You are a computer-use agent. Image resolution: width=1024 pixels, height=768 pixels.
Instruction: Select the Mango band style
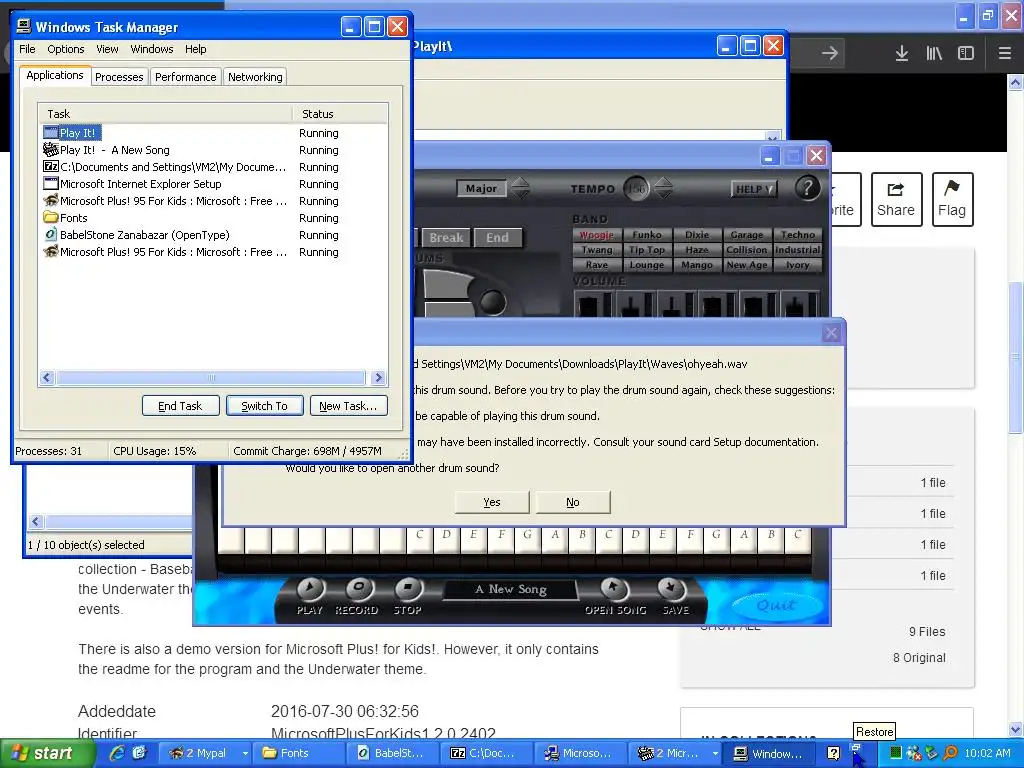[697, 264]
